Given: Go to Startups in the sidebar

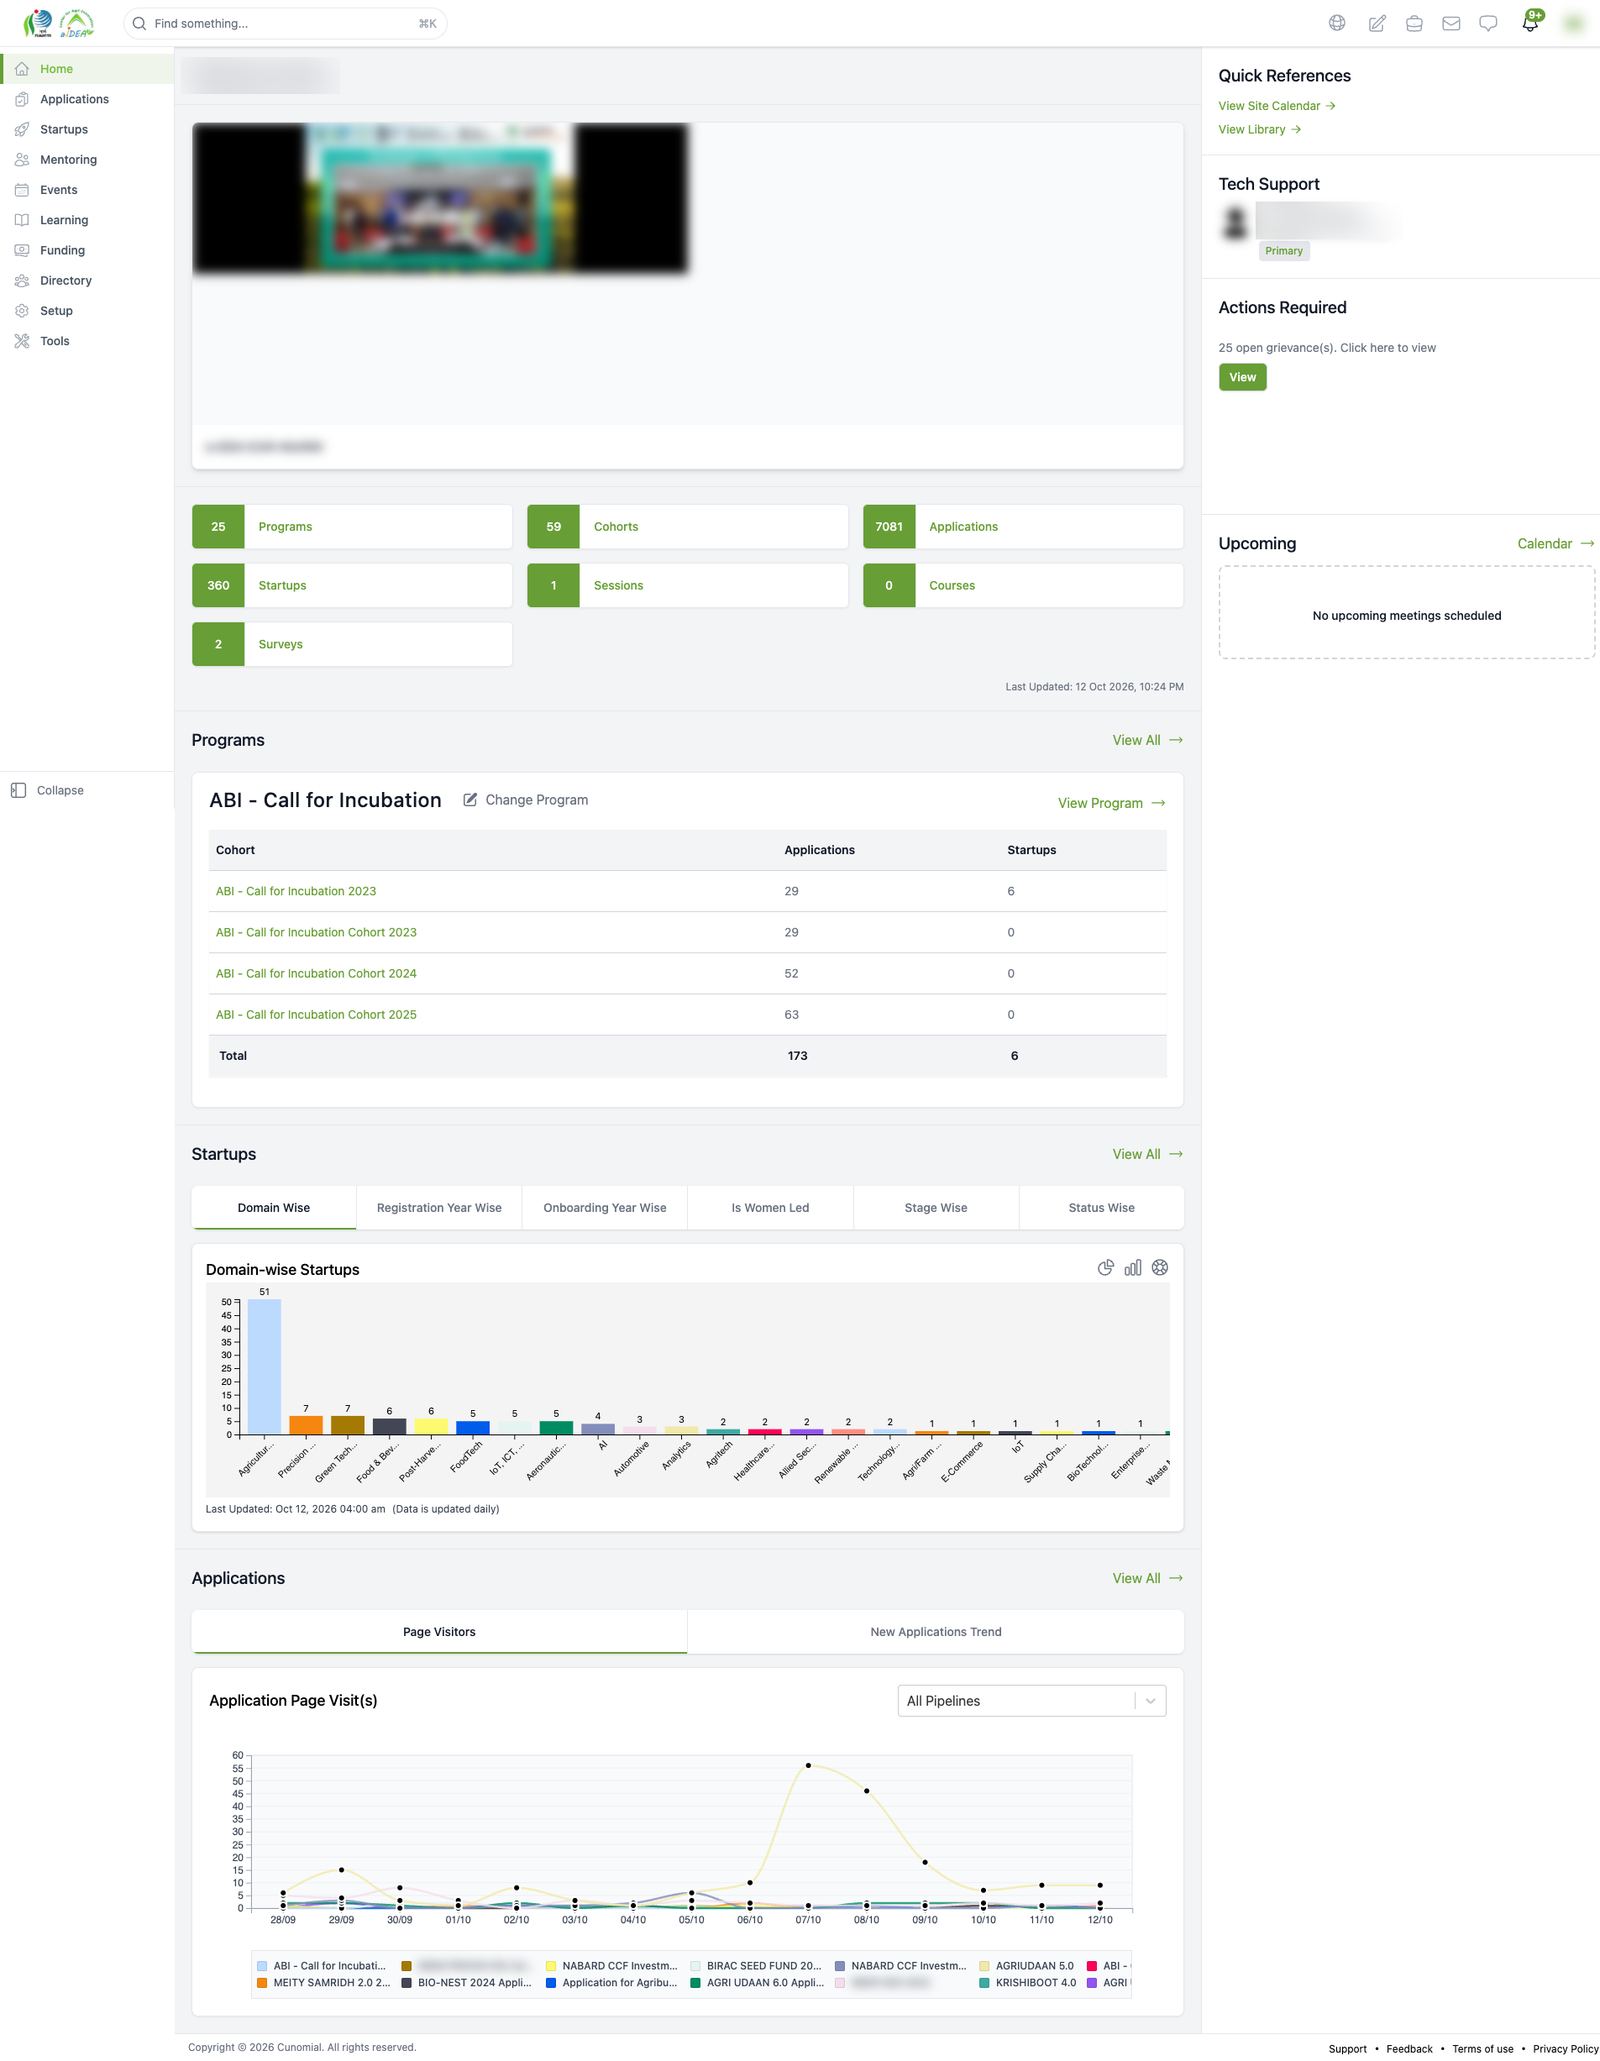Looking at the screenshot, I should coord(64,129).
